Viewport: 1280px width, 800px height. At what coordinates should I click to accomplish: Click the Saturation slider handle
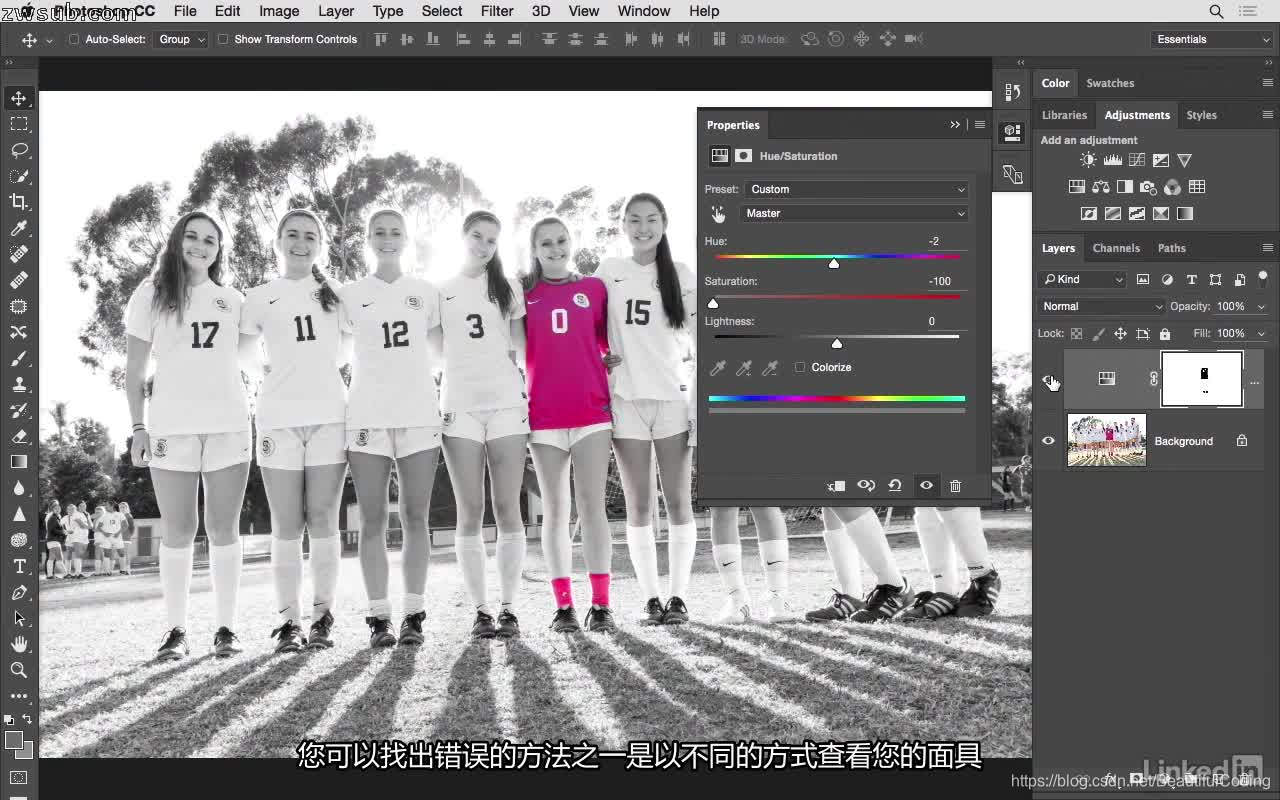coord(713,303)
